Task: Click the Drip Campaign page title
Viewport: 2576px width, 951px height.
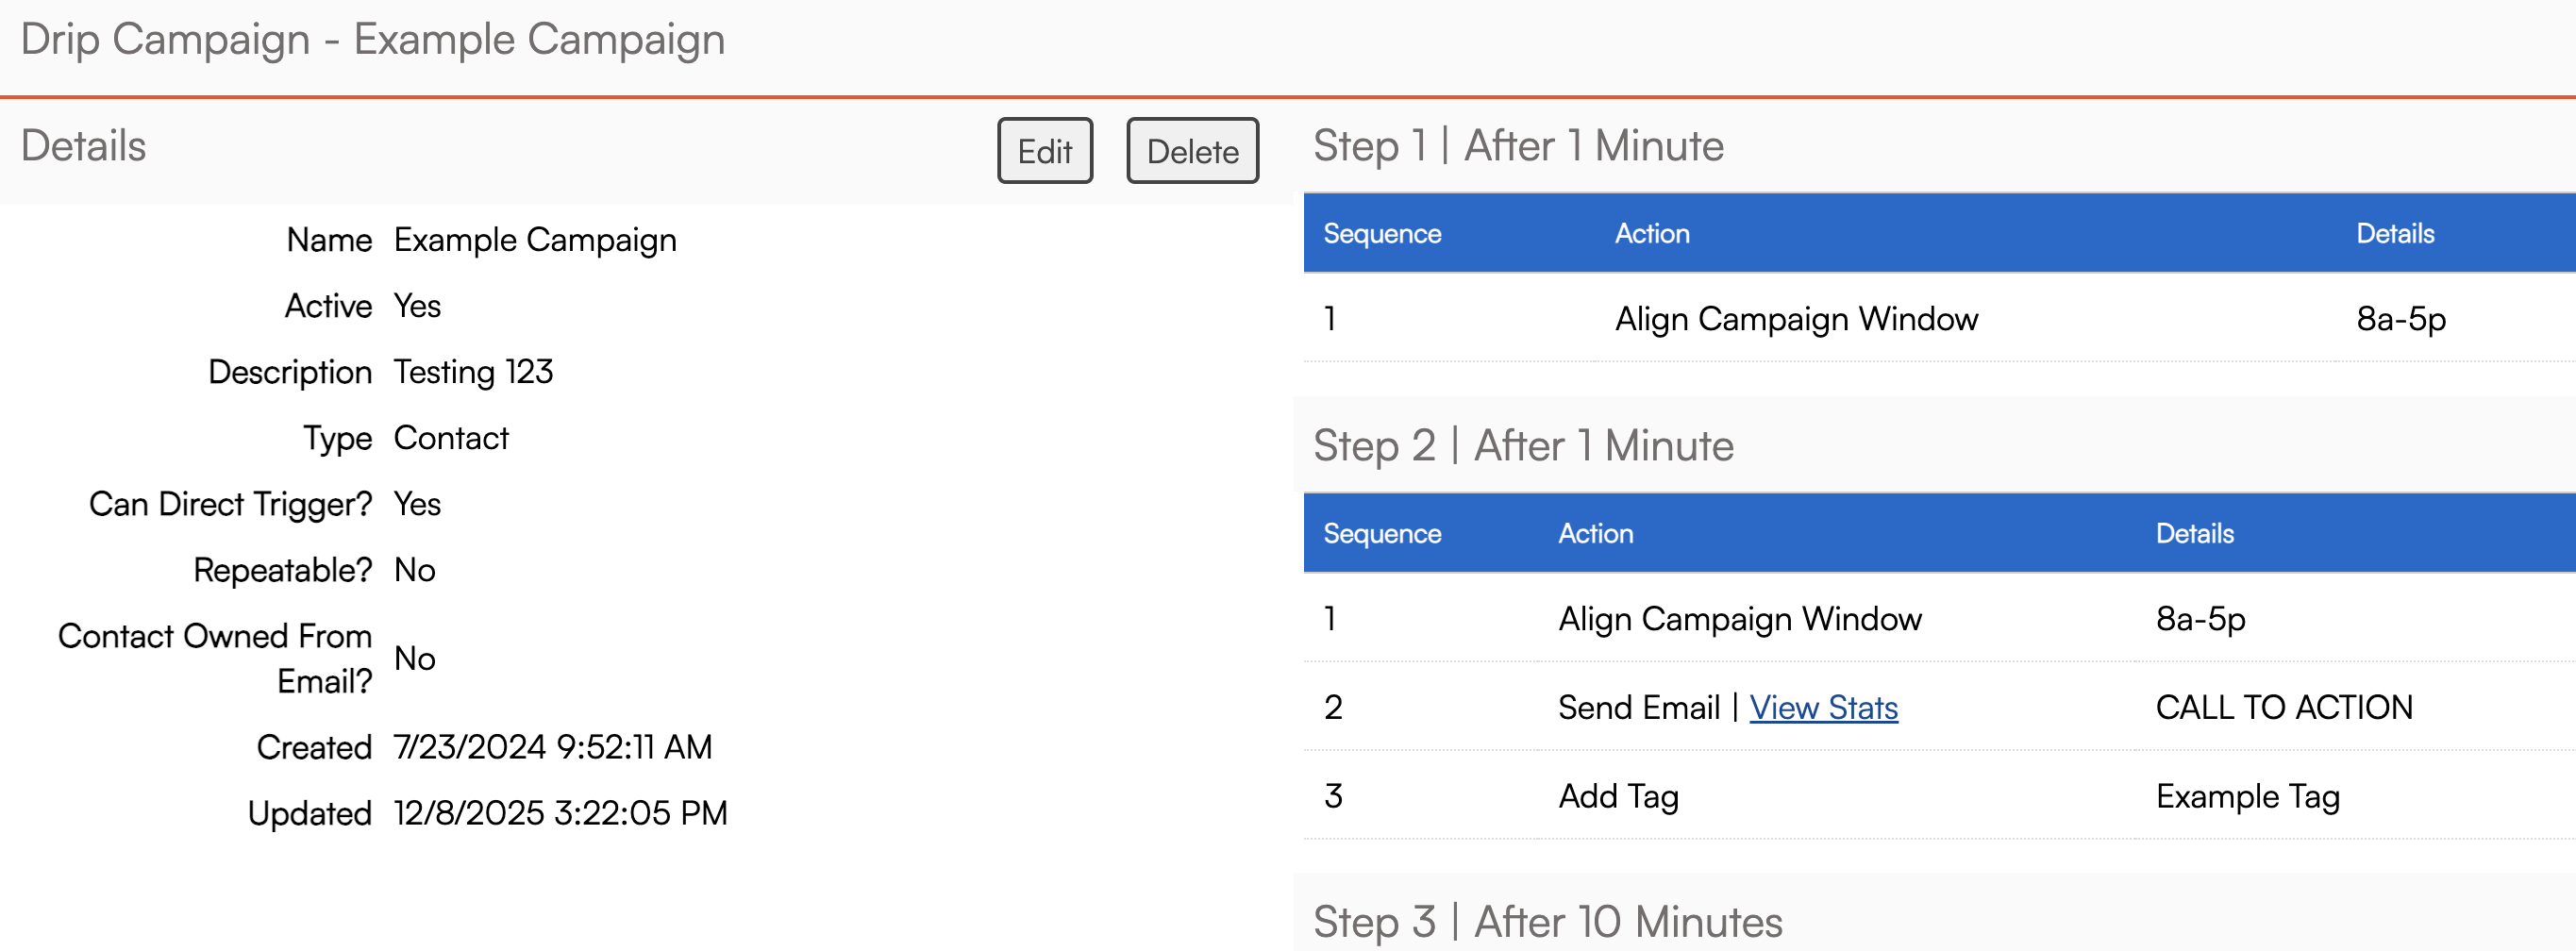Action: pyautogui.click(x=372, y=40)
